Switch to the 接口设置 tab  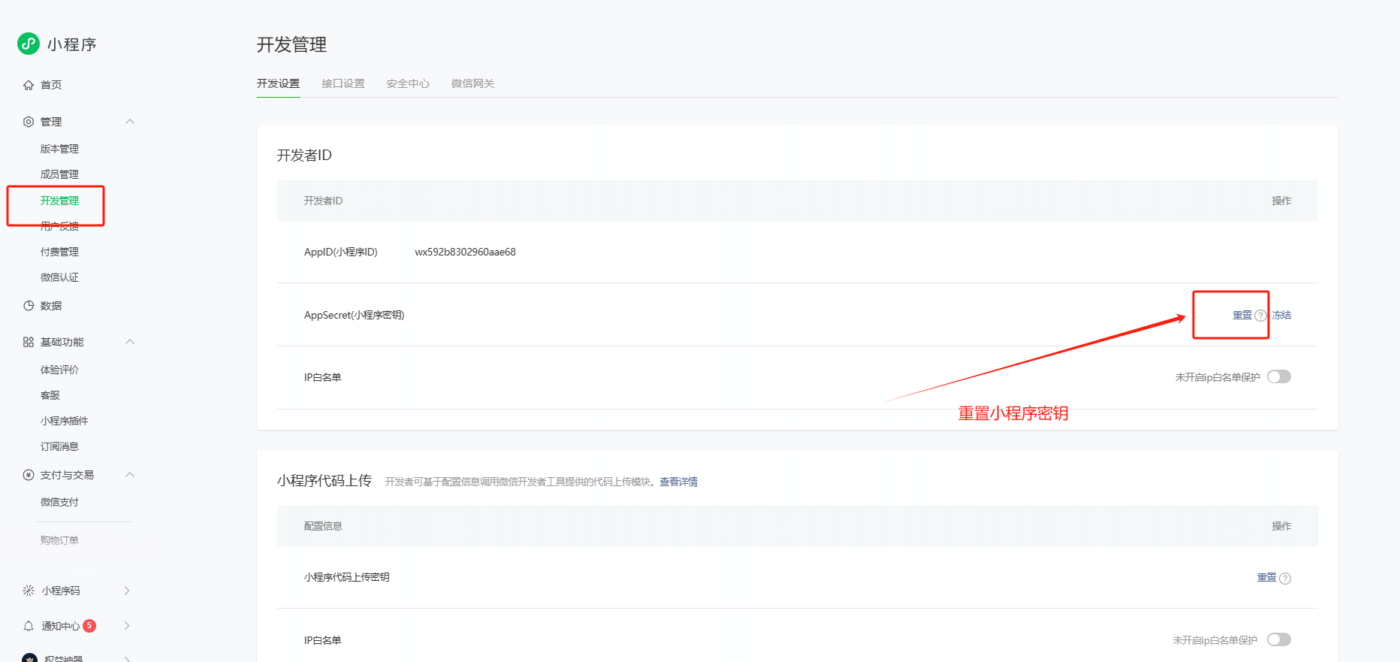[x=343, y=84]
